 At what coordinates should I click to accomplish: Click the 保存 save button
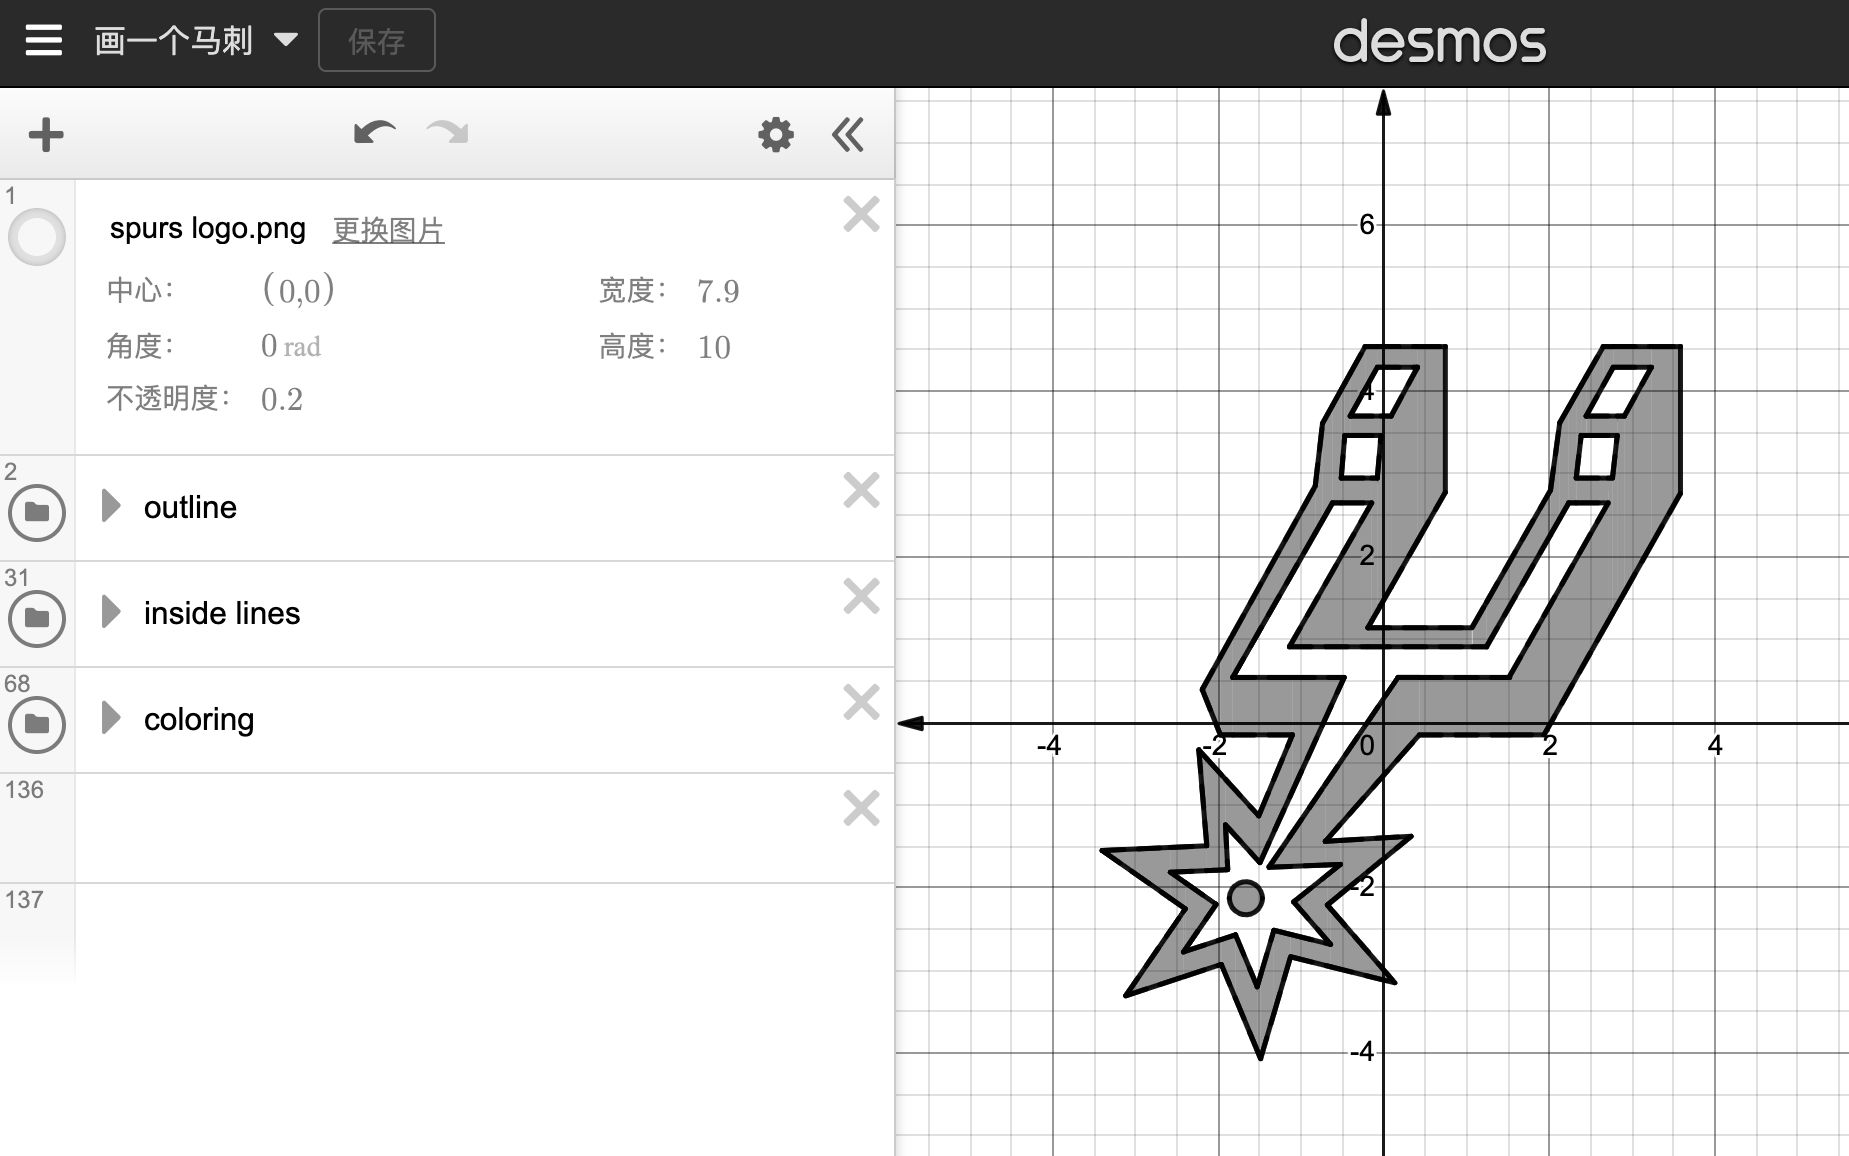[376, 41]
